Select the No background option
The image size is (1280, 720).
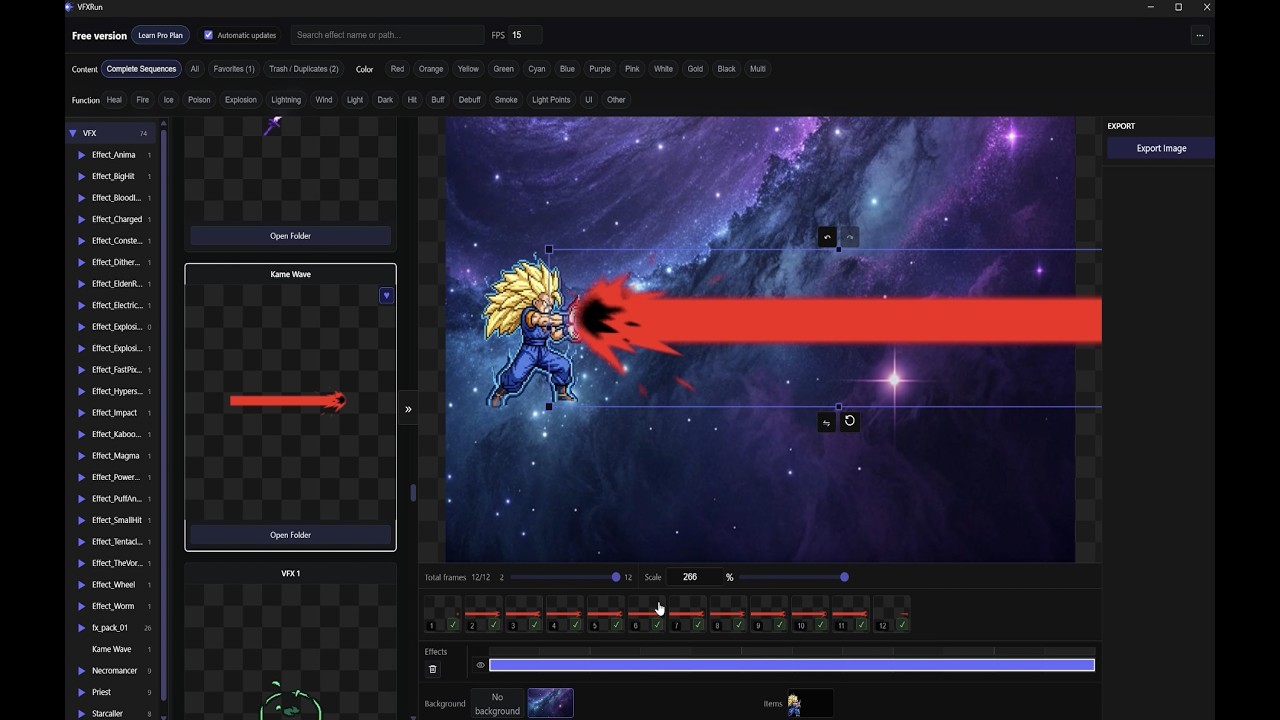point(497,704)
